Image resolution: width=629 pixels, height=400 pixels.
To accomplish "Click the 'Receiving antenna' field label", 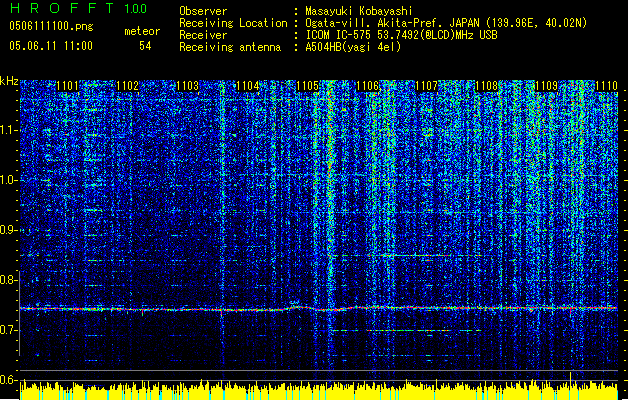I will coord(230,47).
